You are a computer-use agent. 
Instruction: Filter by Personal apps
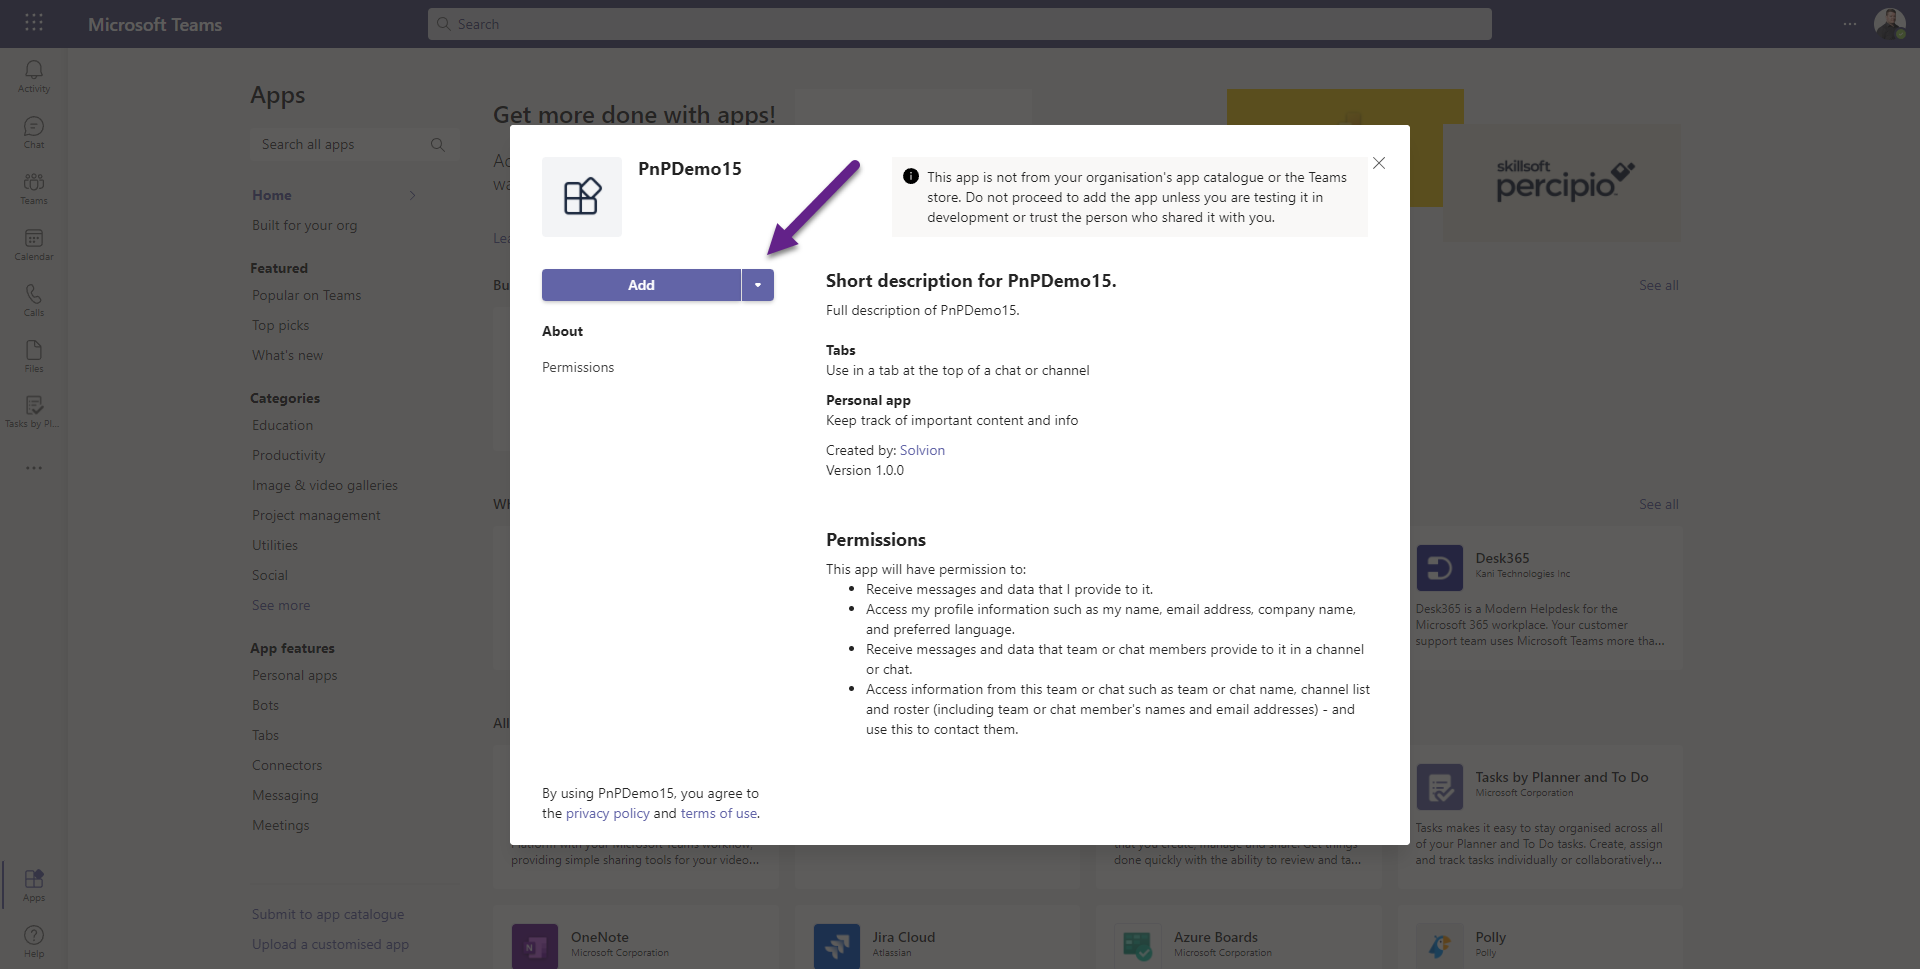[x=294, y=675]
